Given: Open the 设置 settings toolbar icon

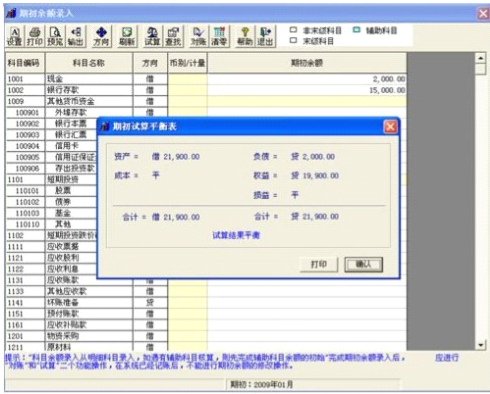Looking at the screenshot, I should point(15,36).
